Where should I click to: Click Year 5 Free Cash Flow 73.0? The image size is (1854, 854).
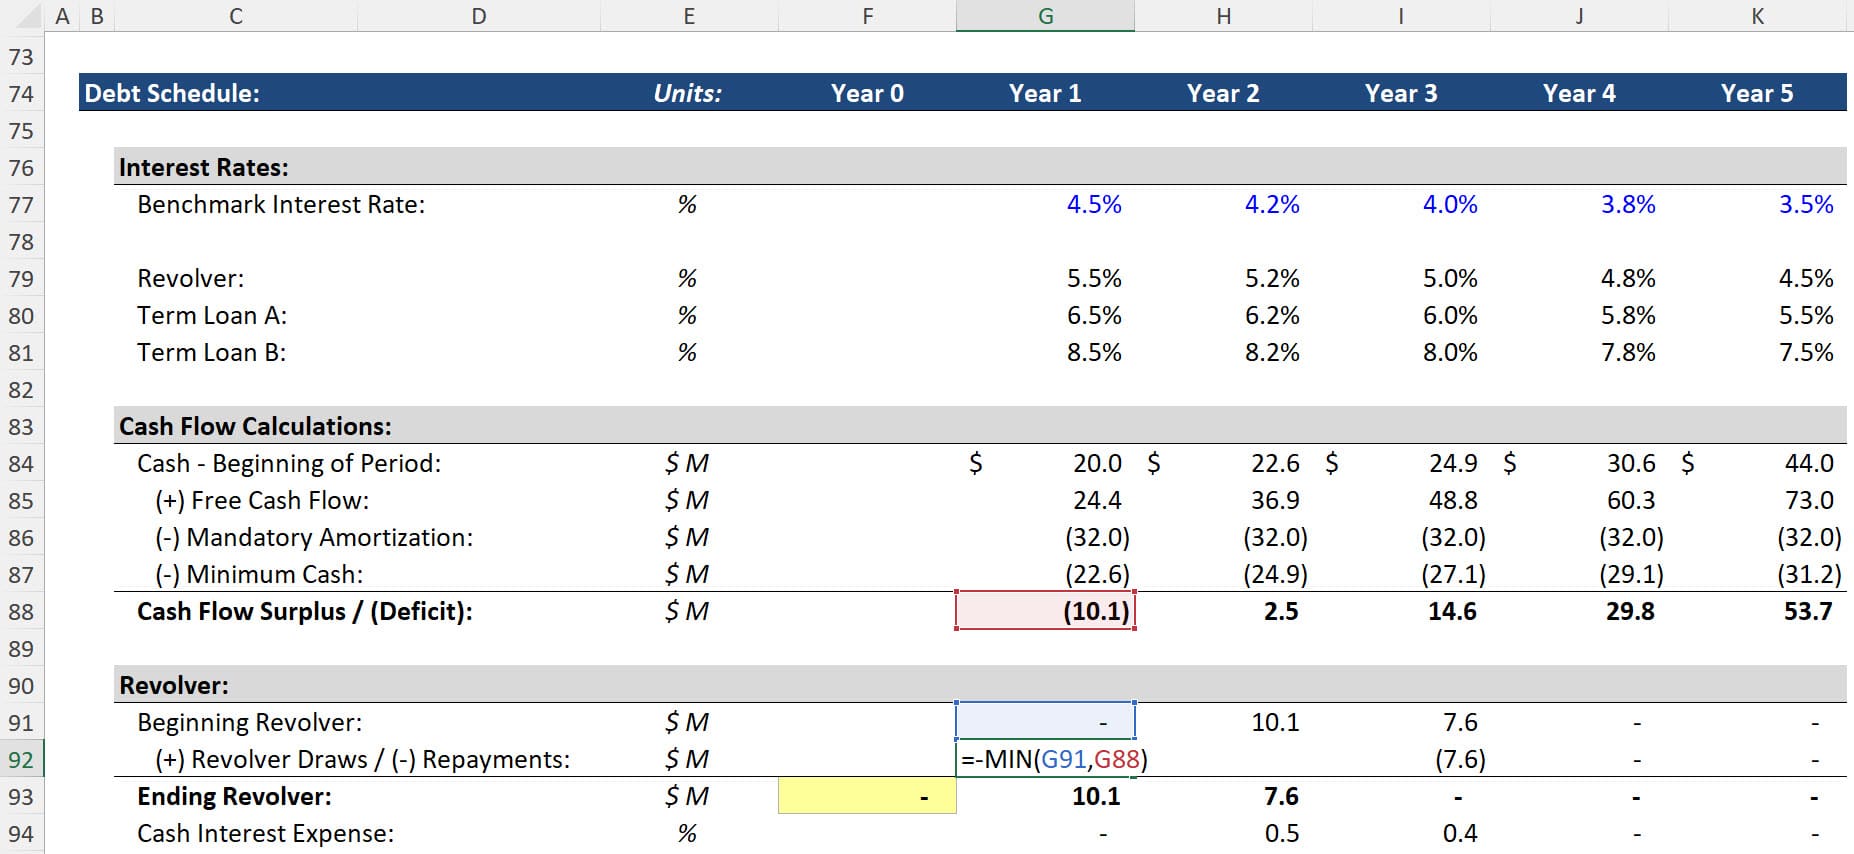tap(1808, 501)
